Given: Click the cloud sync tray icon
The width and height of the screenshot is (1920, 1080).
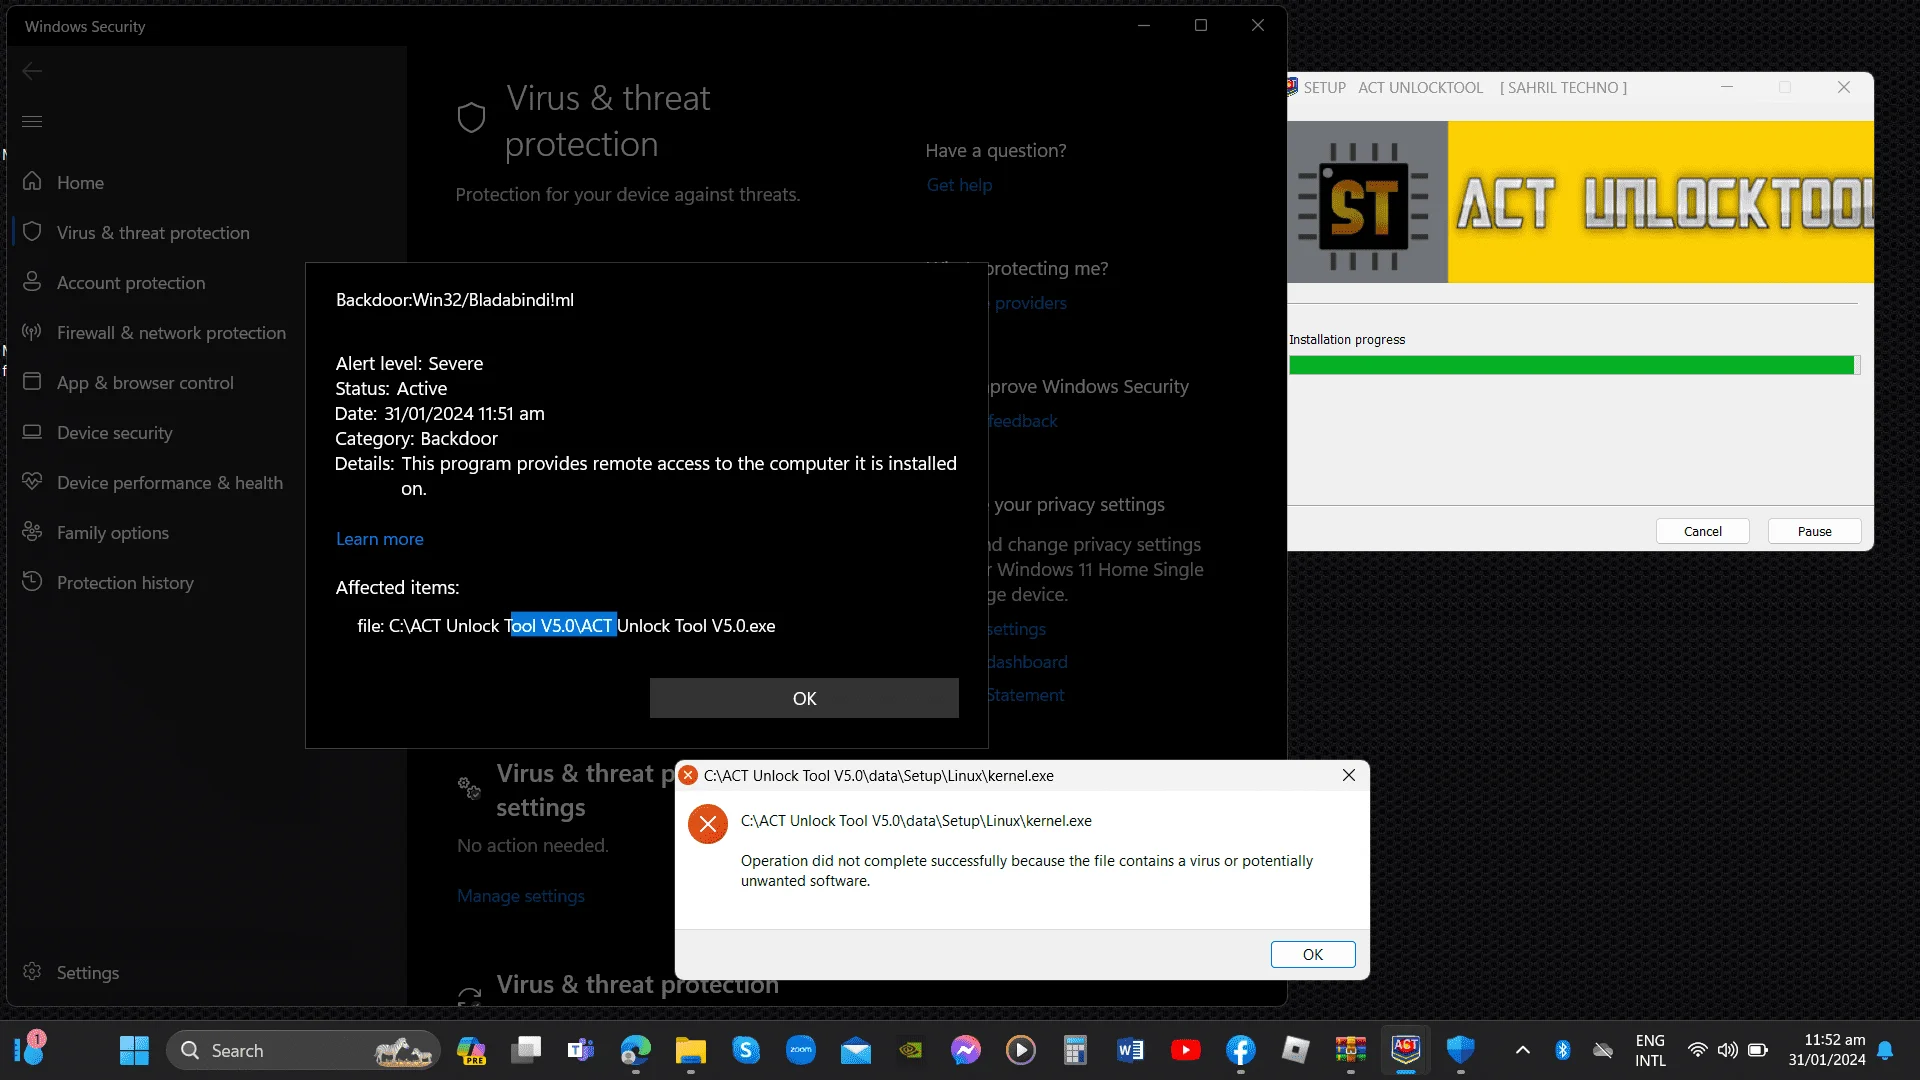Looking at the screenshot, I should [1603, 1050].
